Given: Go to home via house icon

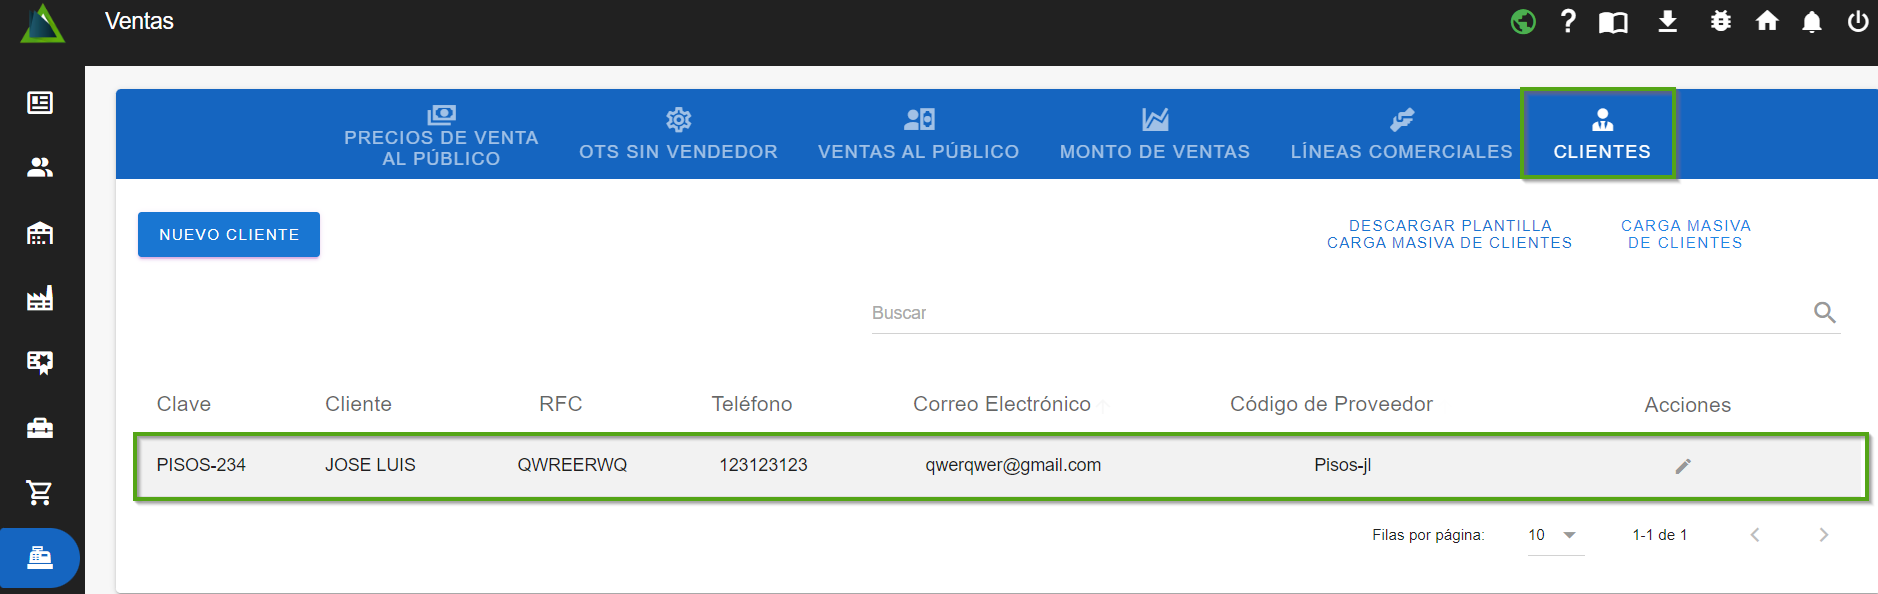Looking at the screenshot, I should (1767, 21).
